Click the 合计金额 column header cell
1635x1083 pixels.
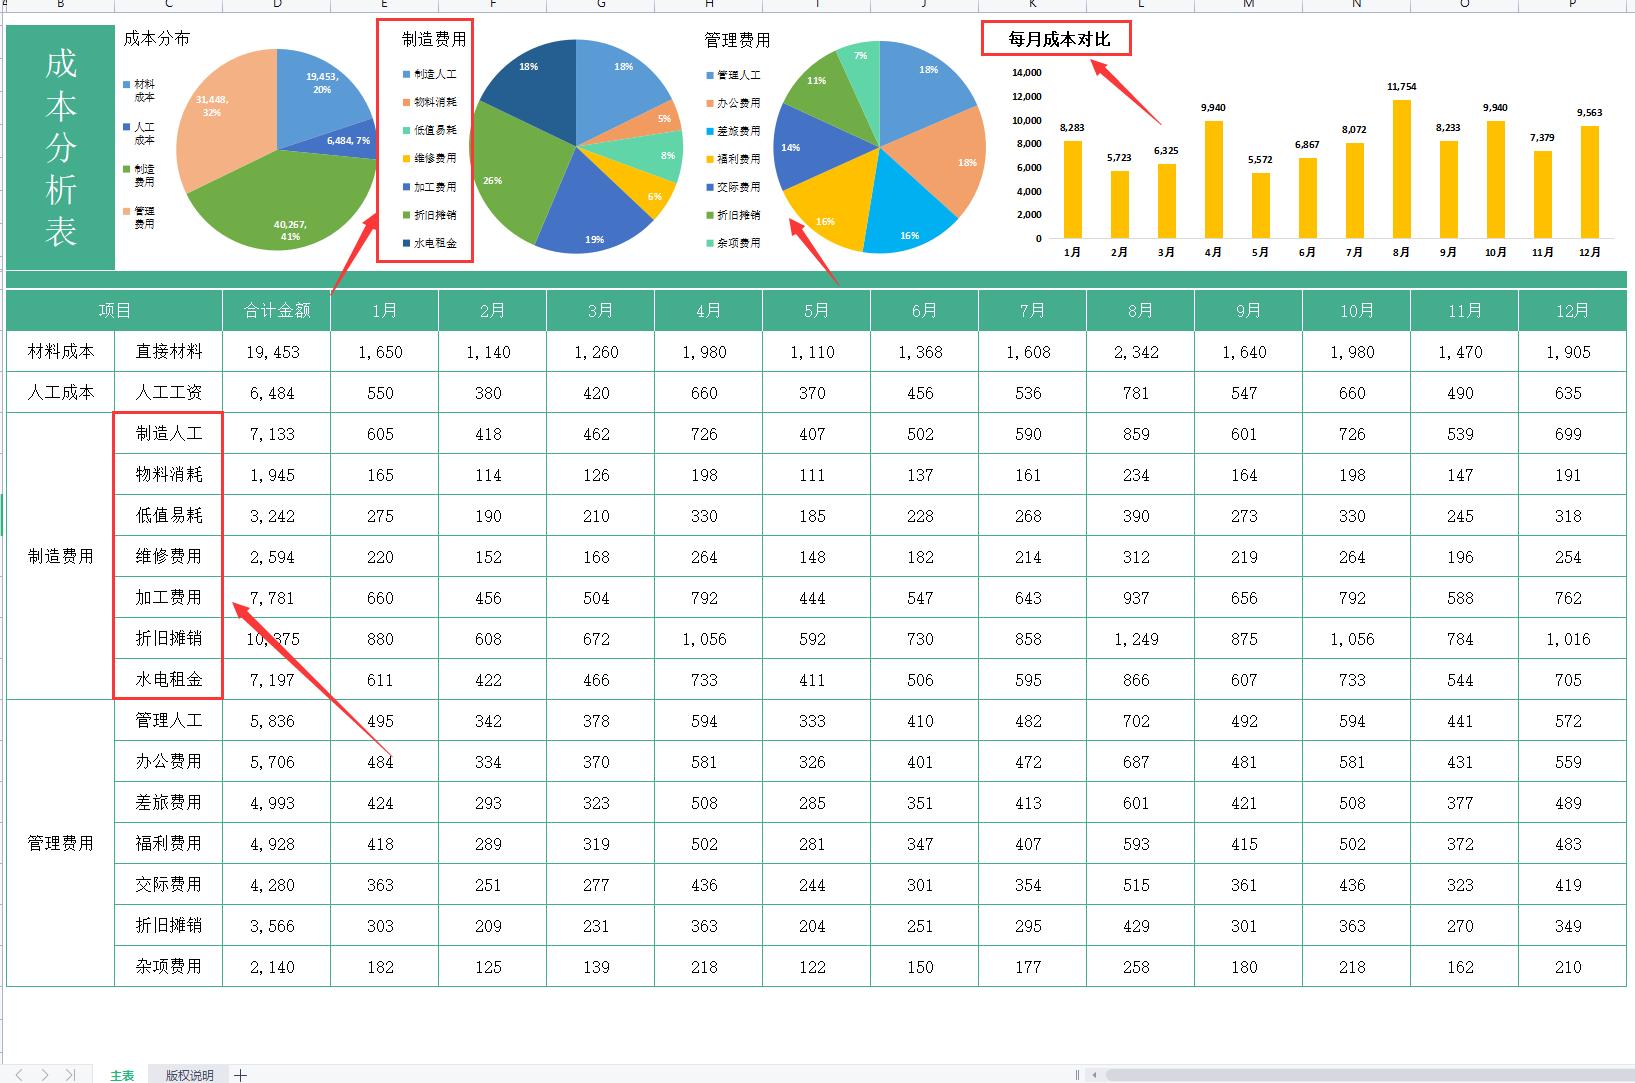point(277,311)
